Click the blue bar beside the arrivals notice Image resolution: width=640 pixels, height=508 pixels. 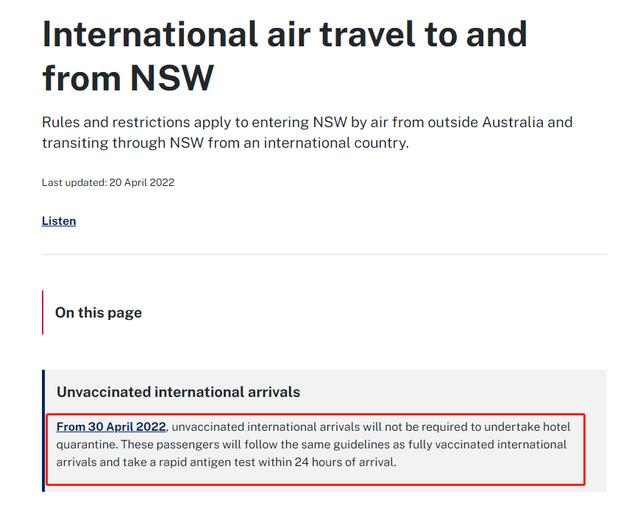[43, 430]
